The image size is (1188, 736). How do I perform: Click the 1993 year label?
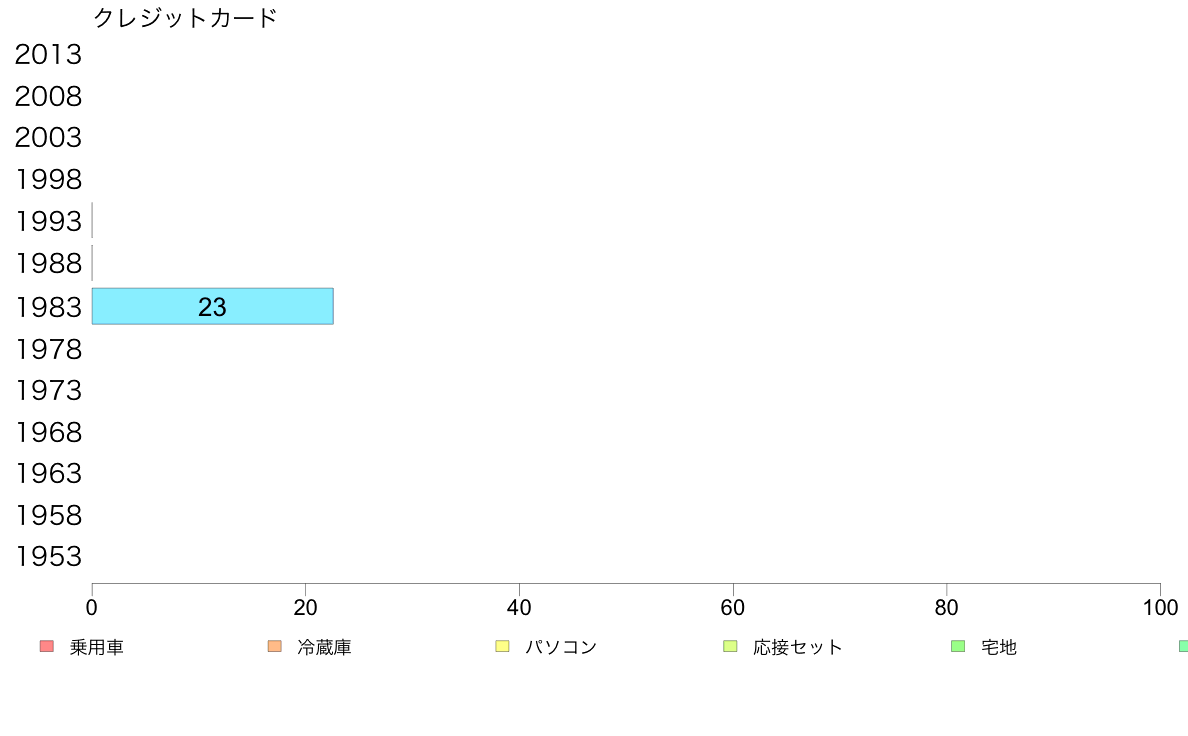[x=48, y=221]
